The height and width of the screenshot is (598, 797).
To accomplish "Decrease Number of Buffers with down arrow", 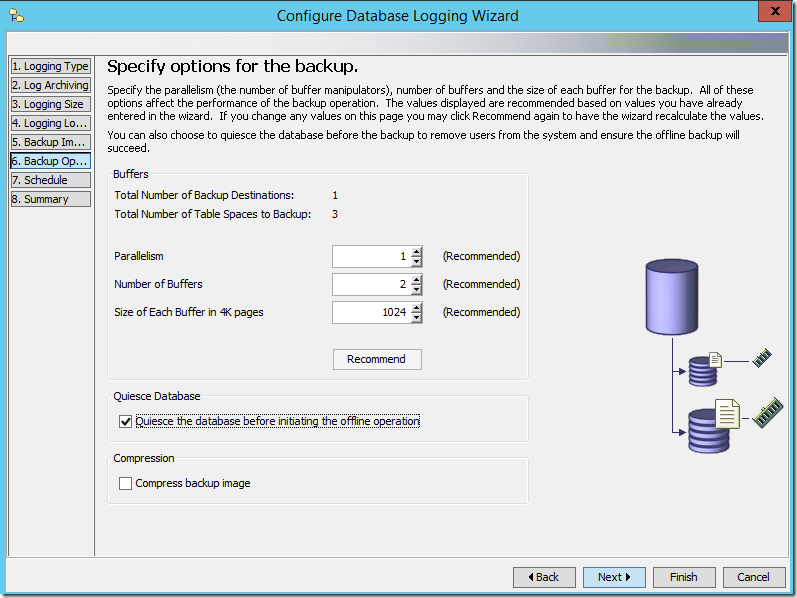I will [416, 290].
